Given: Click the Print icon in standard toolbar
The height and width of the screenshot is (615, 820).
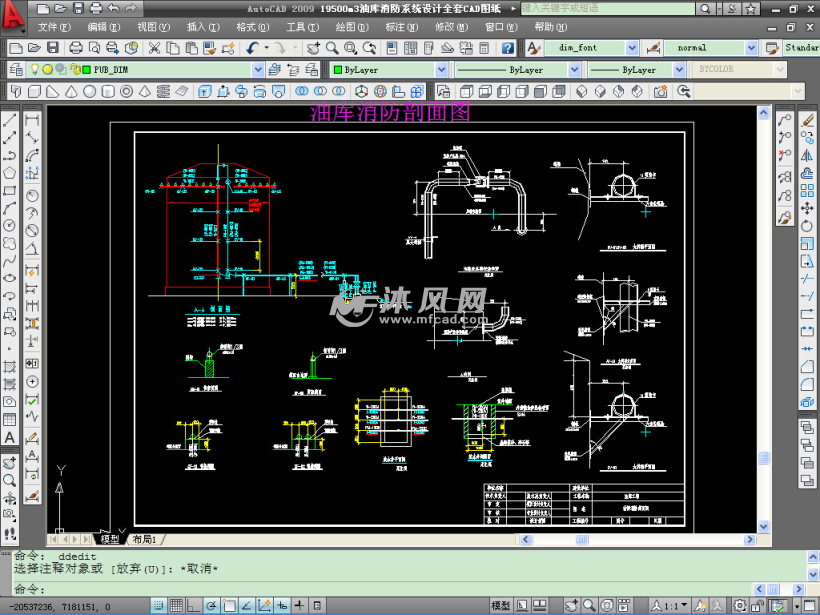Looking at the screenshot, I should [x=76, y=48].
